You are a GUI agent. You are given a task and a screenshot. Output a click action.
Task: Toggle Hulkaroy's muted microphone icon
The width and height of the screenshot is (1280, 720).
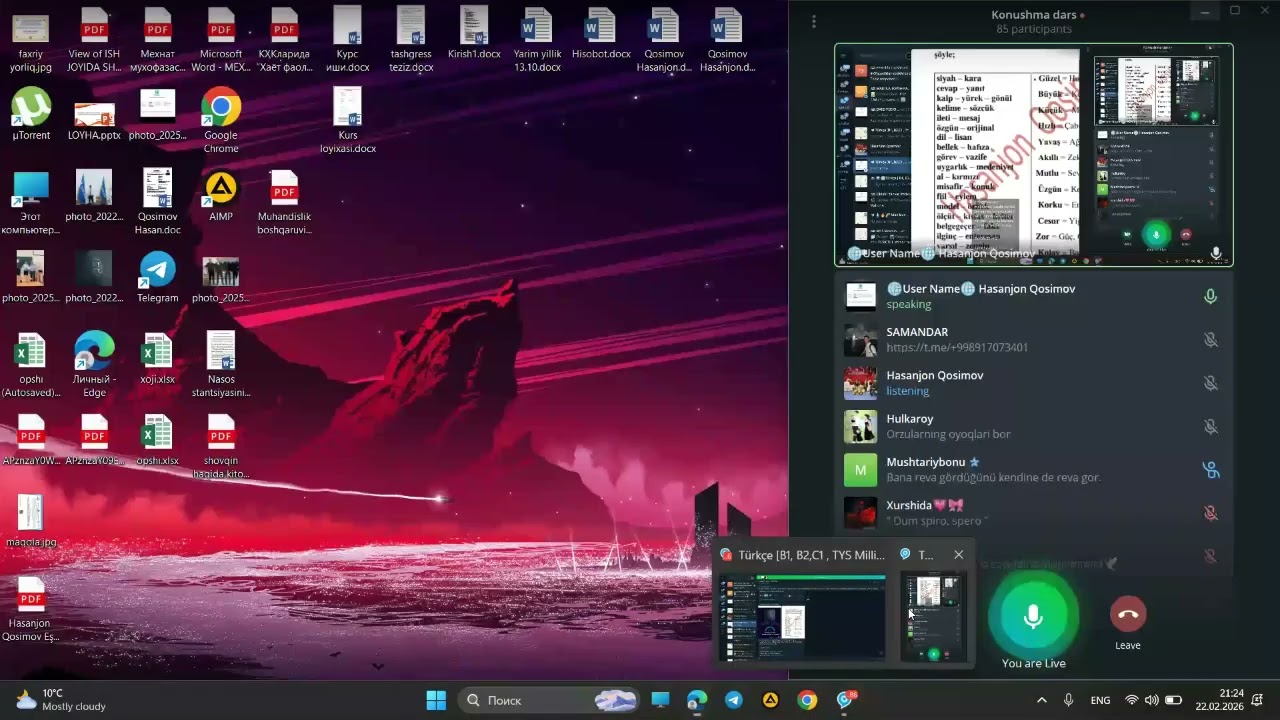(x=1210, y=426)
